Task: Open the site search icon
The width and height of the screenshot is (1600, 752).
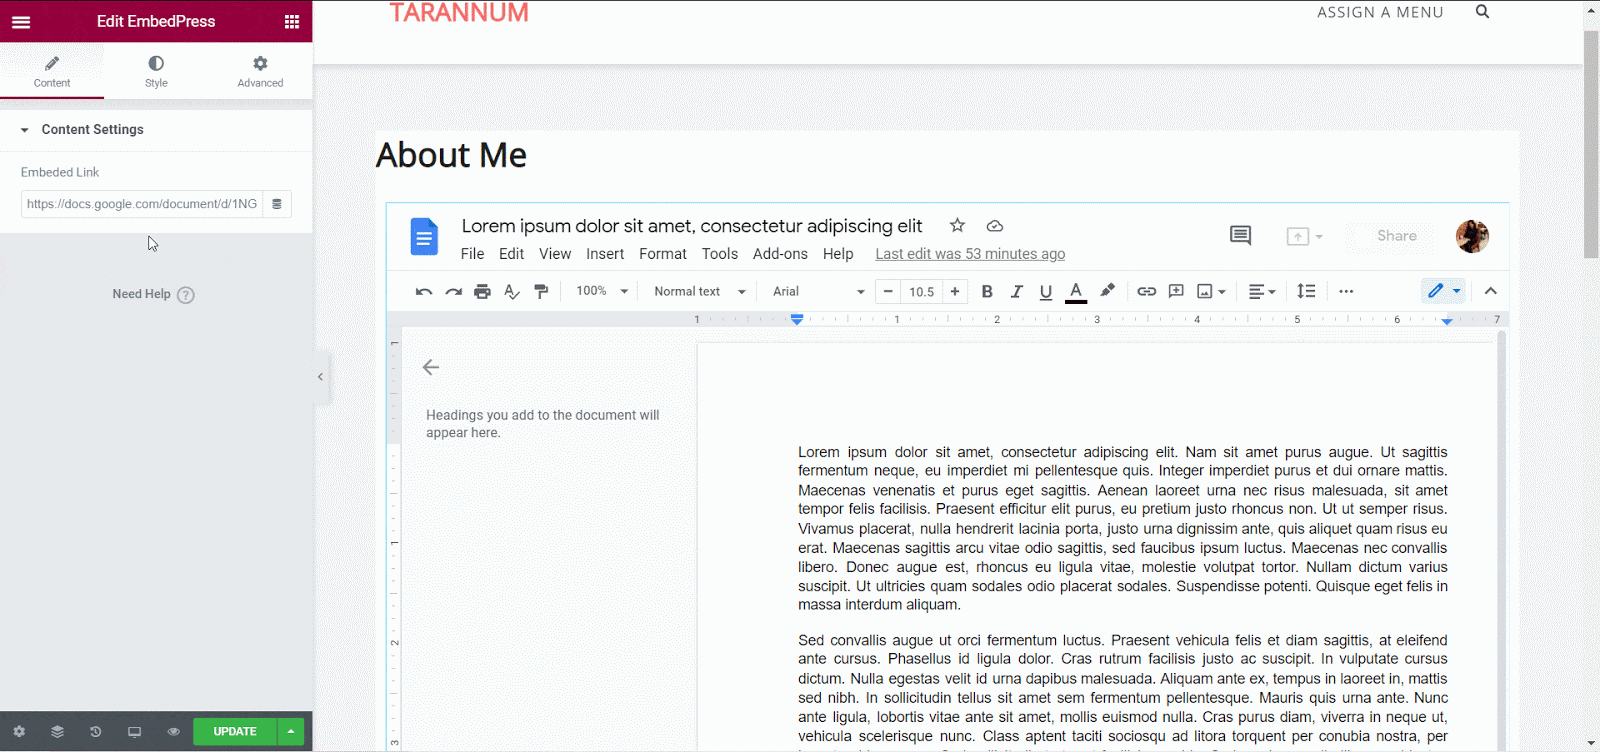Action: pos(1483,12)
